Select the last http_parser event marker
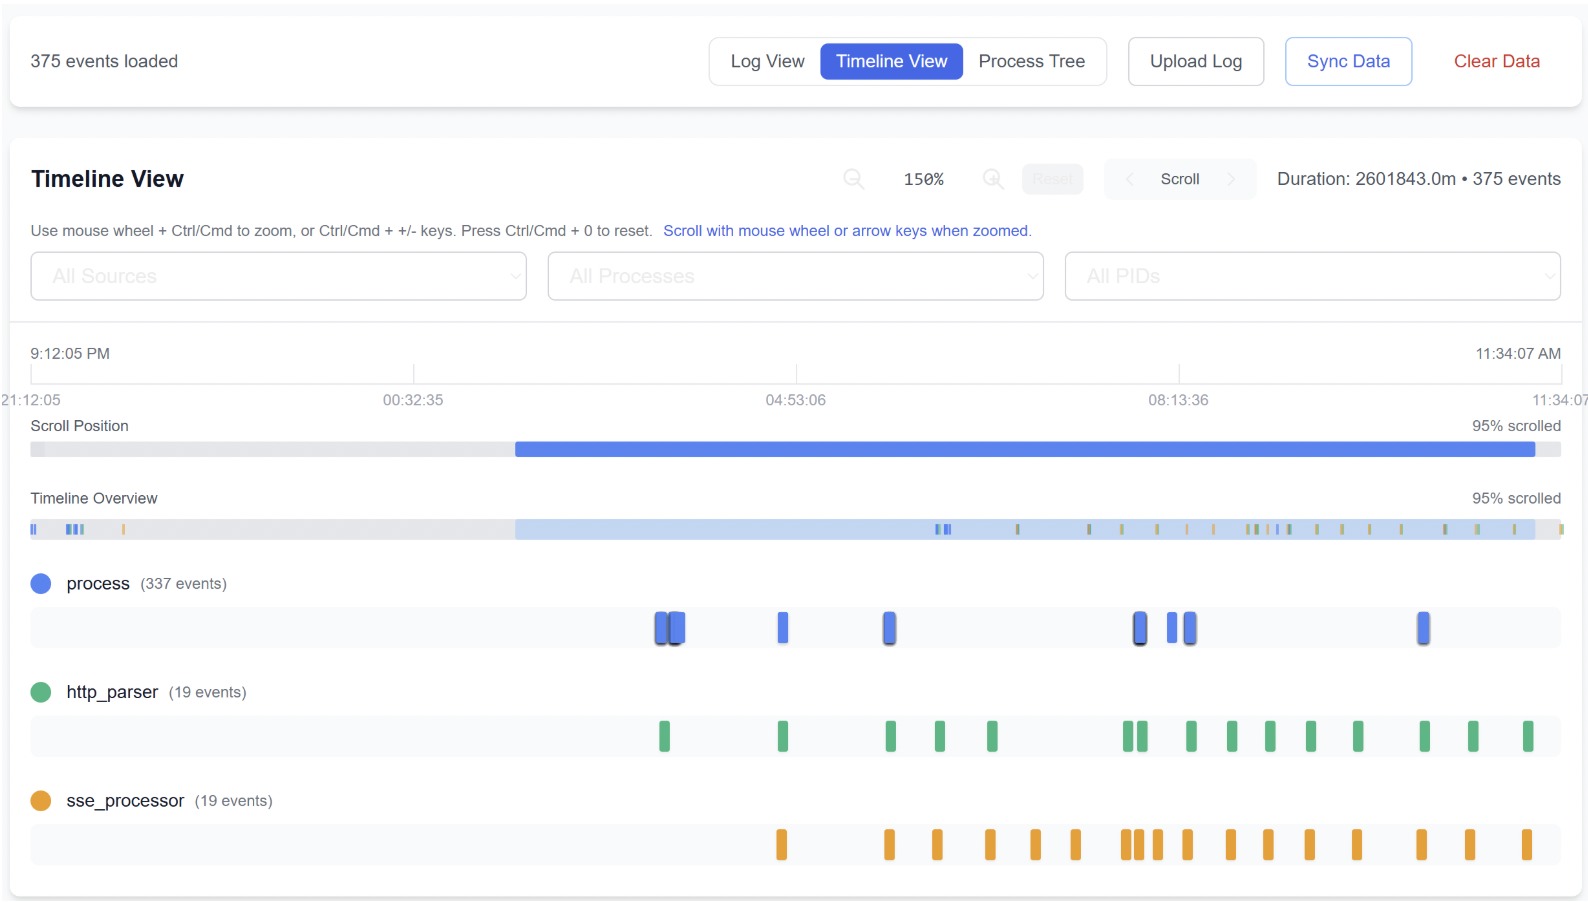Image resolution: width=1588 pixels, height=902 pixels. pos(1527,736)
